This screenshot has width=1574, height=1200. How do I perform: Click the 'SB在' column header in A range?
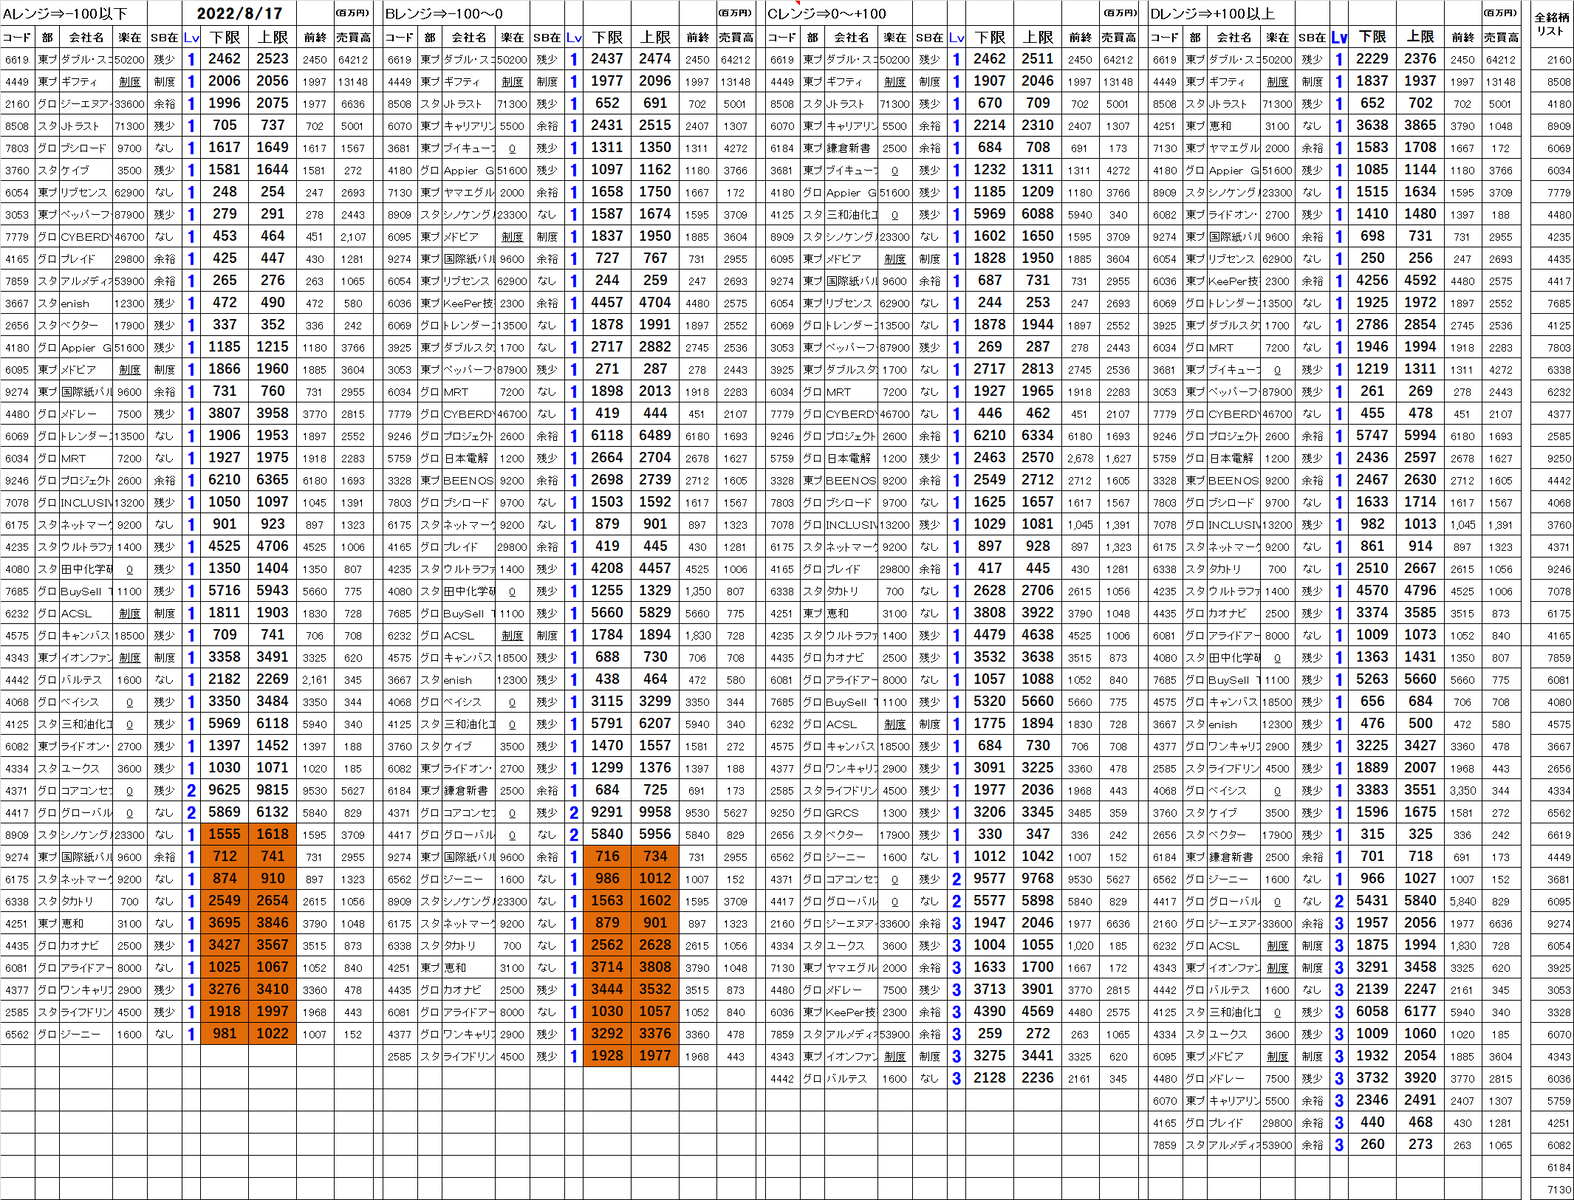point(164,37)
